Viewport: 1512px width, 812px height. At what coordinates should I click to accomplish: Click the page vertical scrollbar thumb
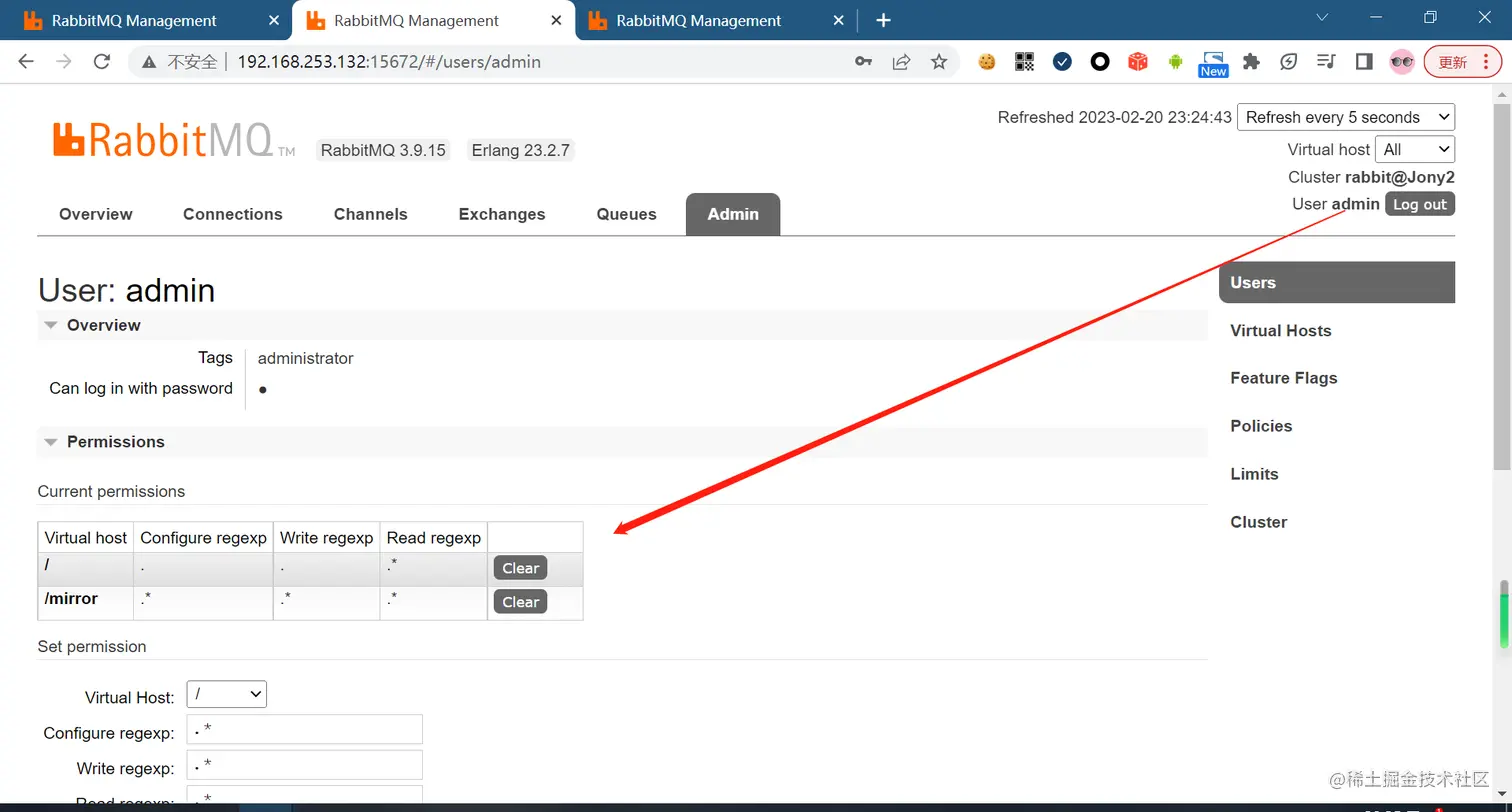[x=1502, y=285]
